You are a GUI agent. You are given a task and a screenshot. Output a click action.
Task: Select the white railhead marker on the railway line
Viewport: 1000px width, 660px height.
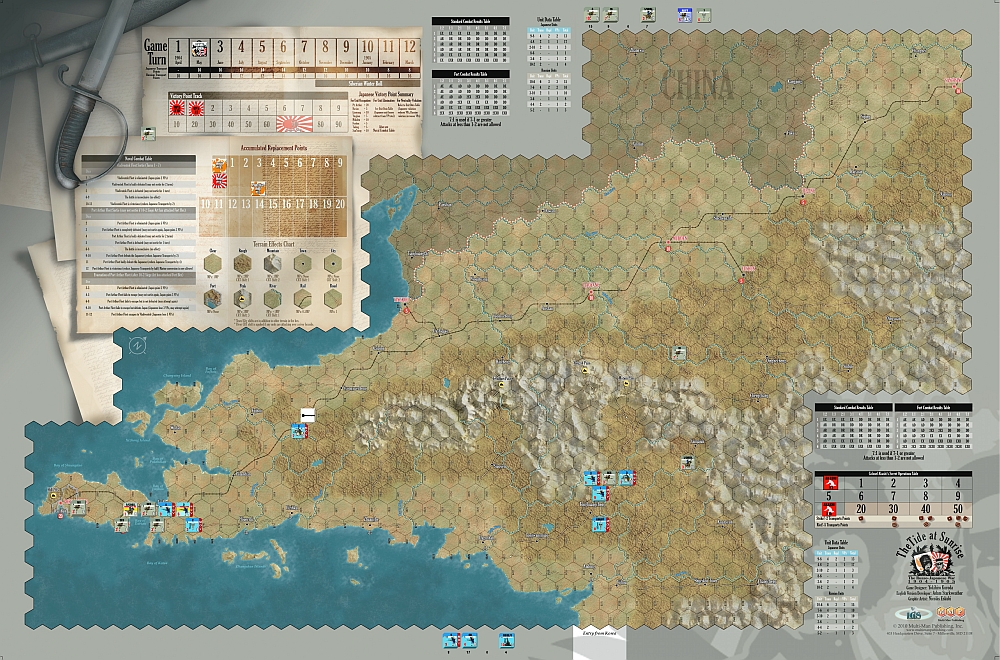[307, 414]
